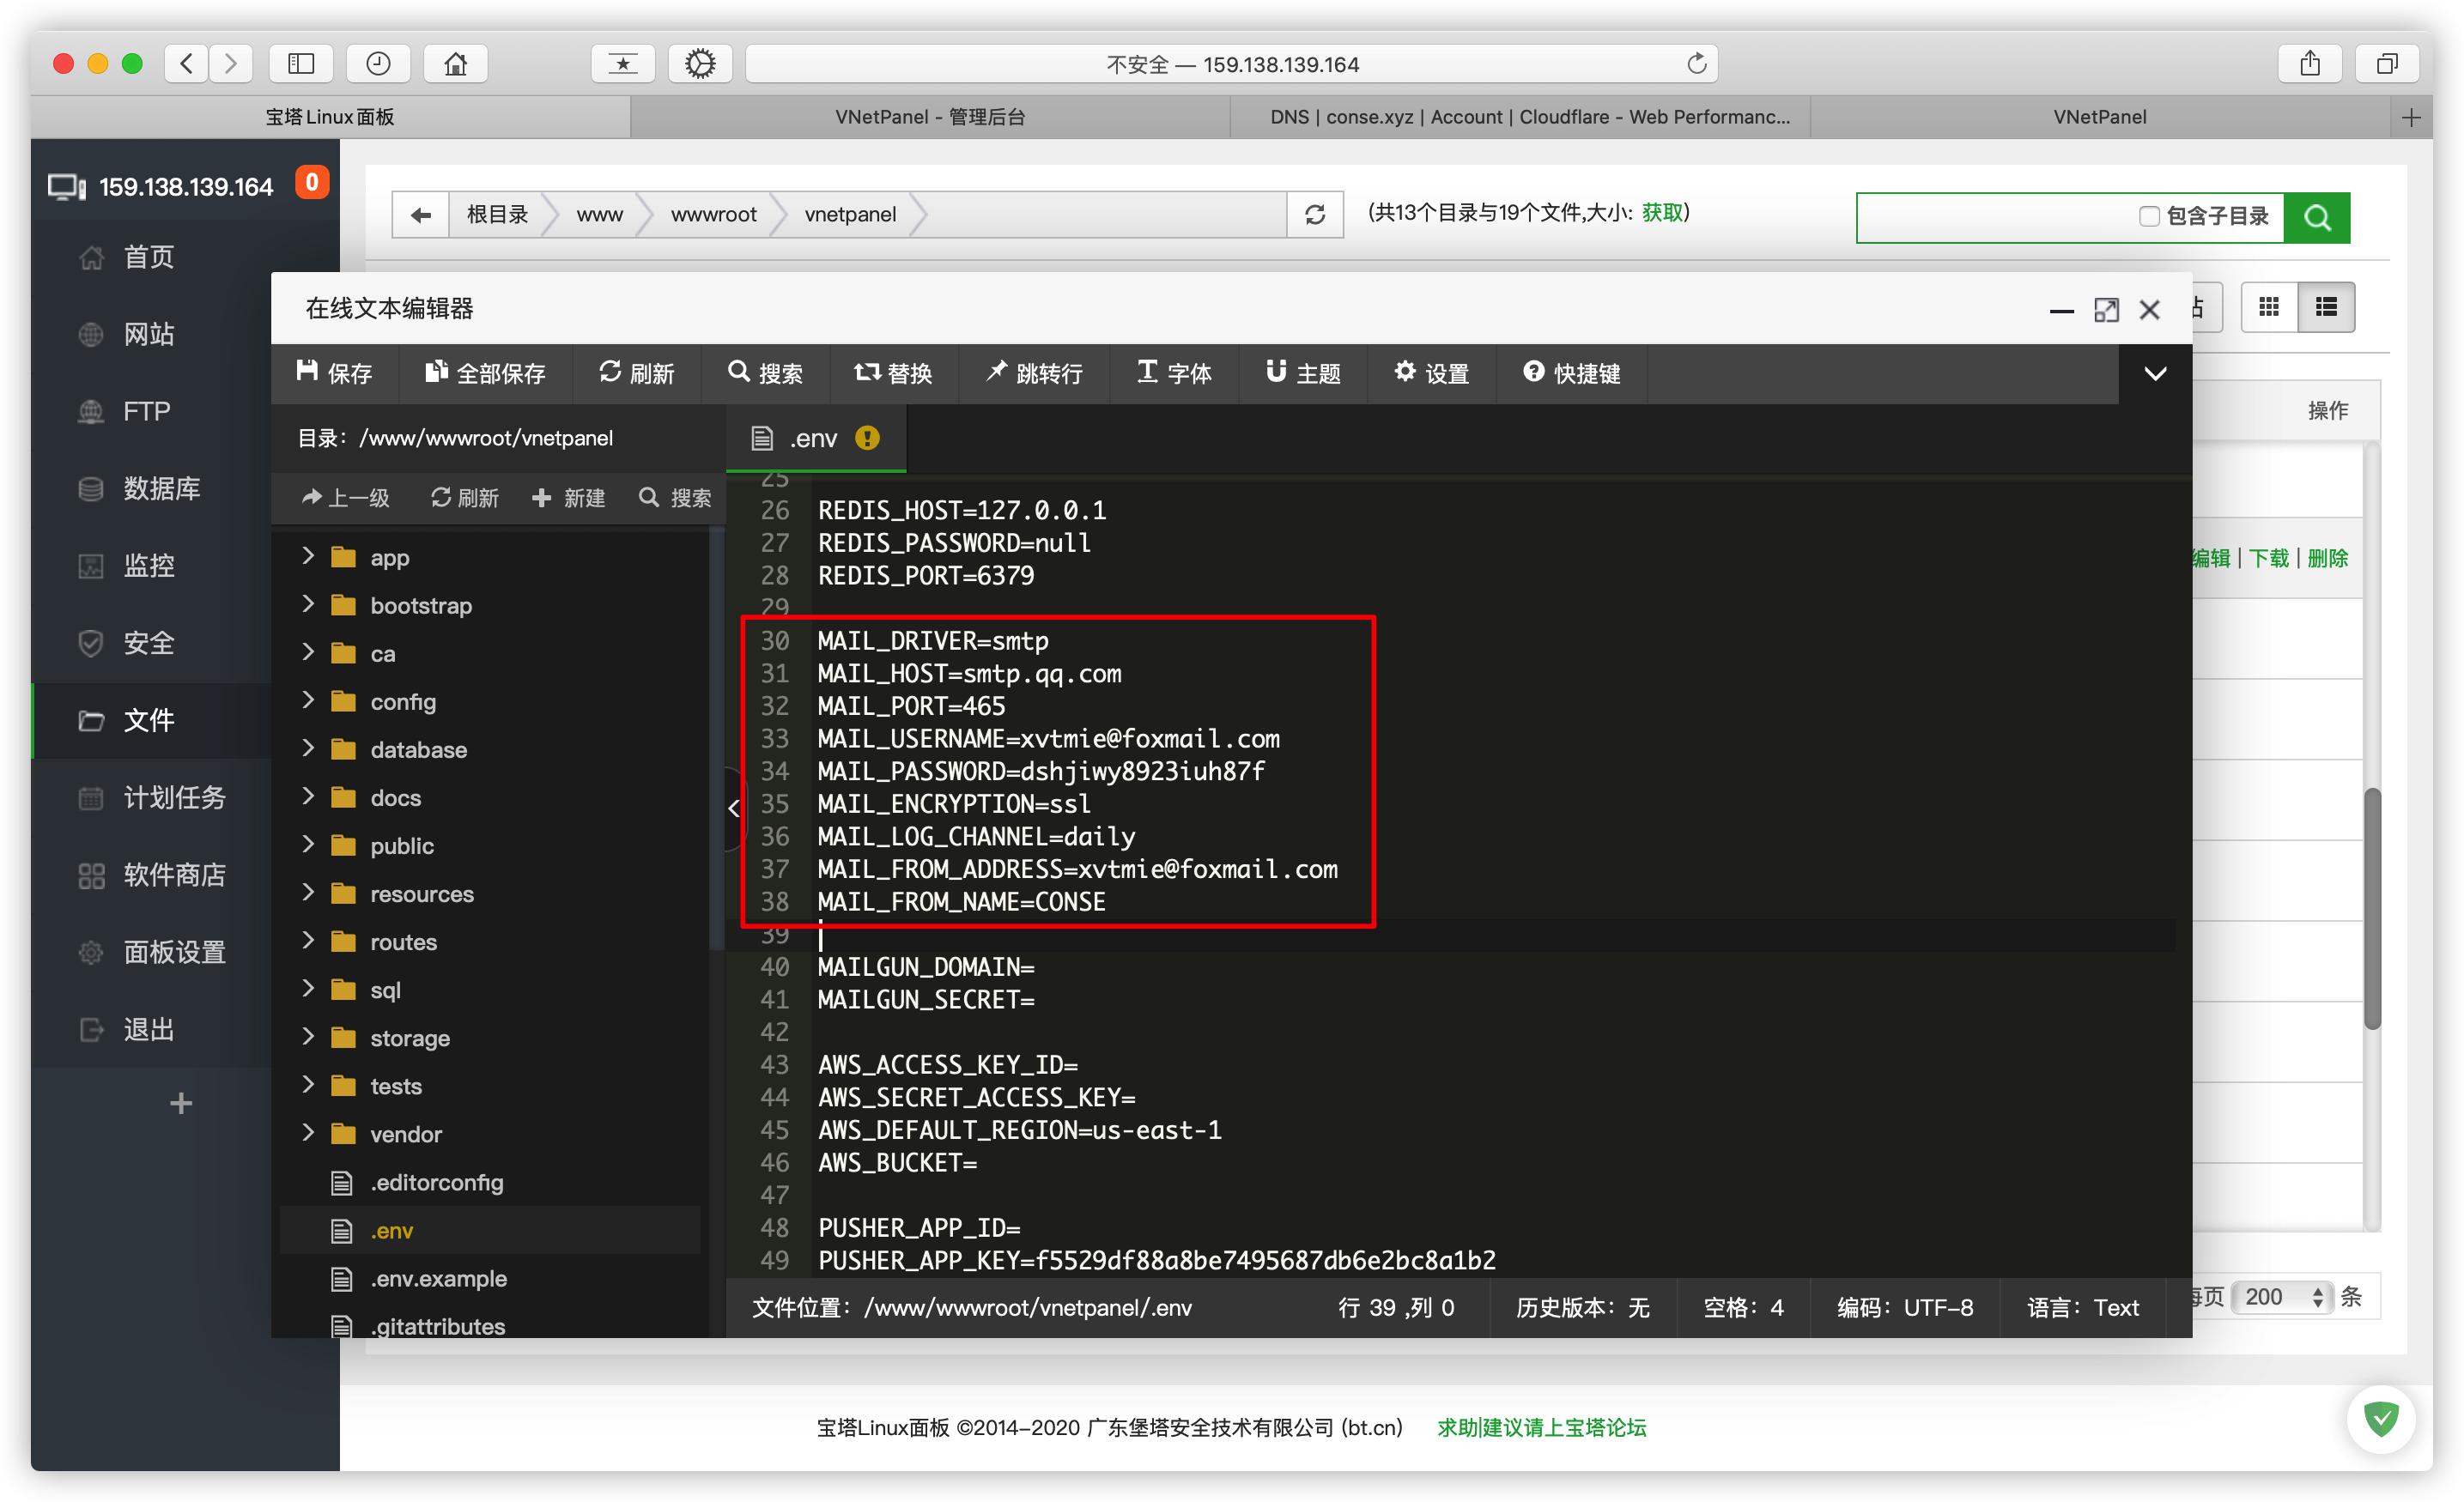Image resolution: width=2464 pixels, height=1502 pixels.
Task: Click the refresh icon beside path bar
Action: [1315, 214]
